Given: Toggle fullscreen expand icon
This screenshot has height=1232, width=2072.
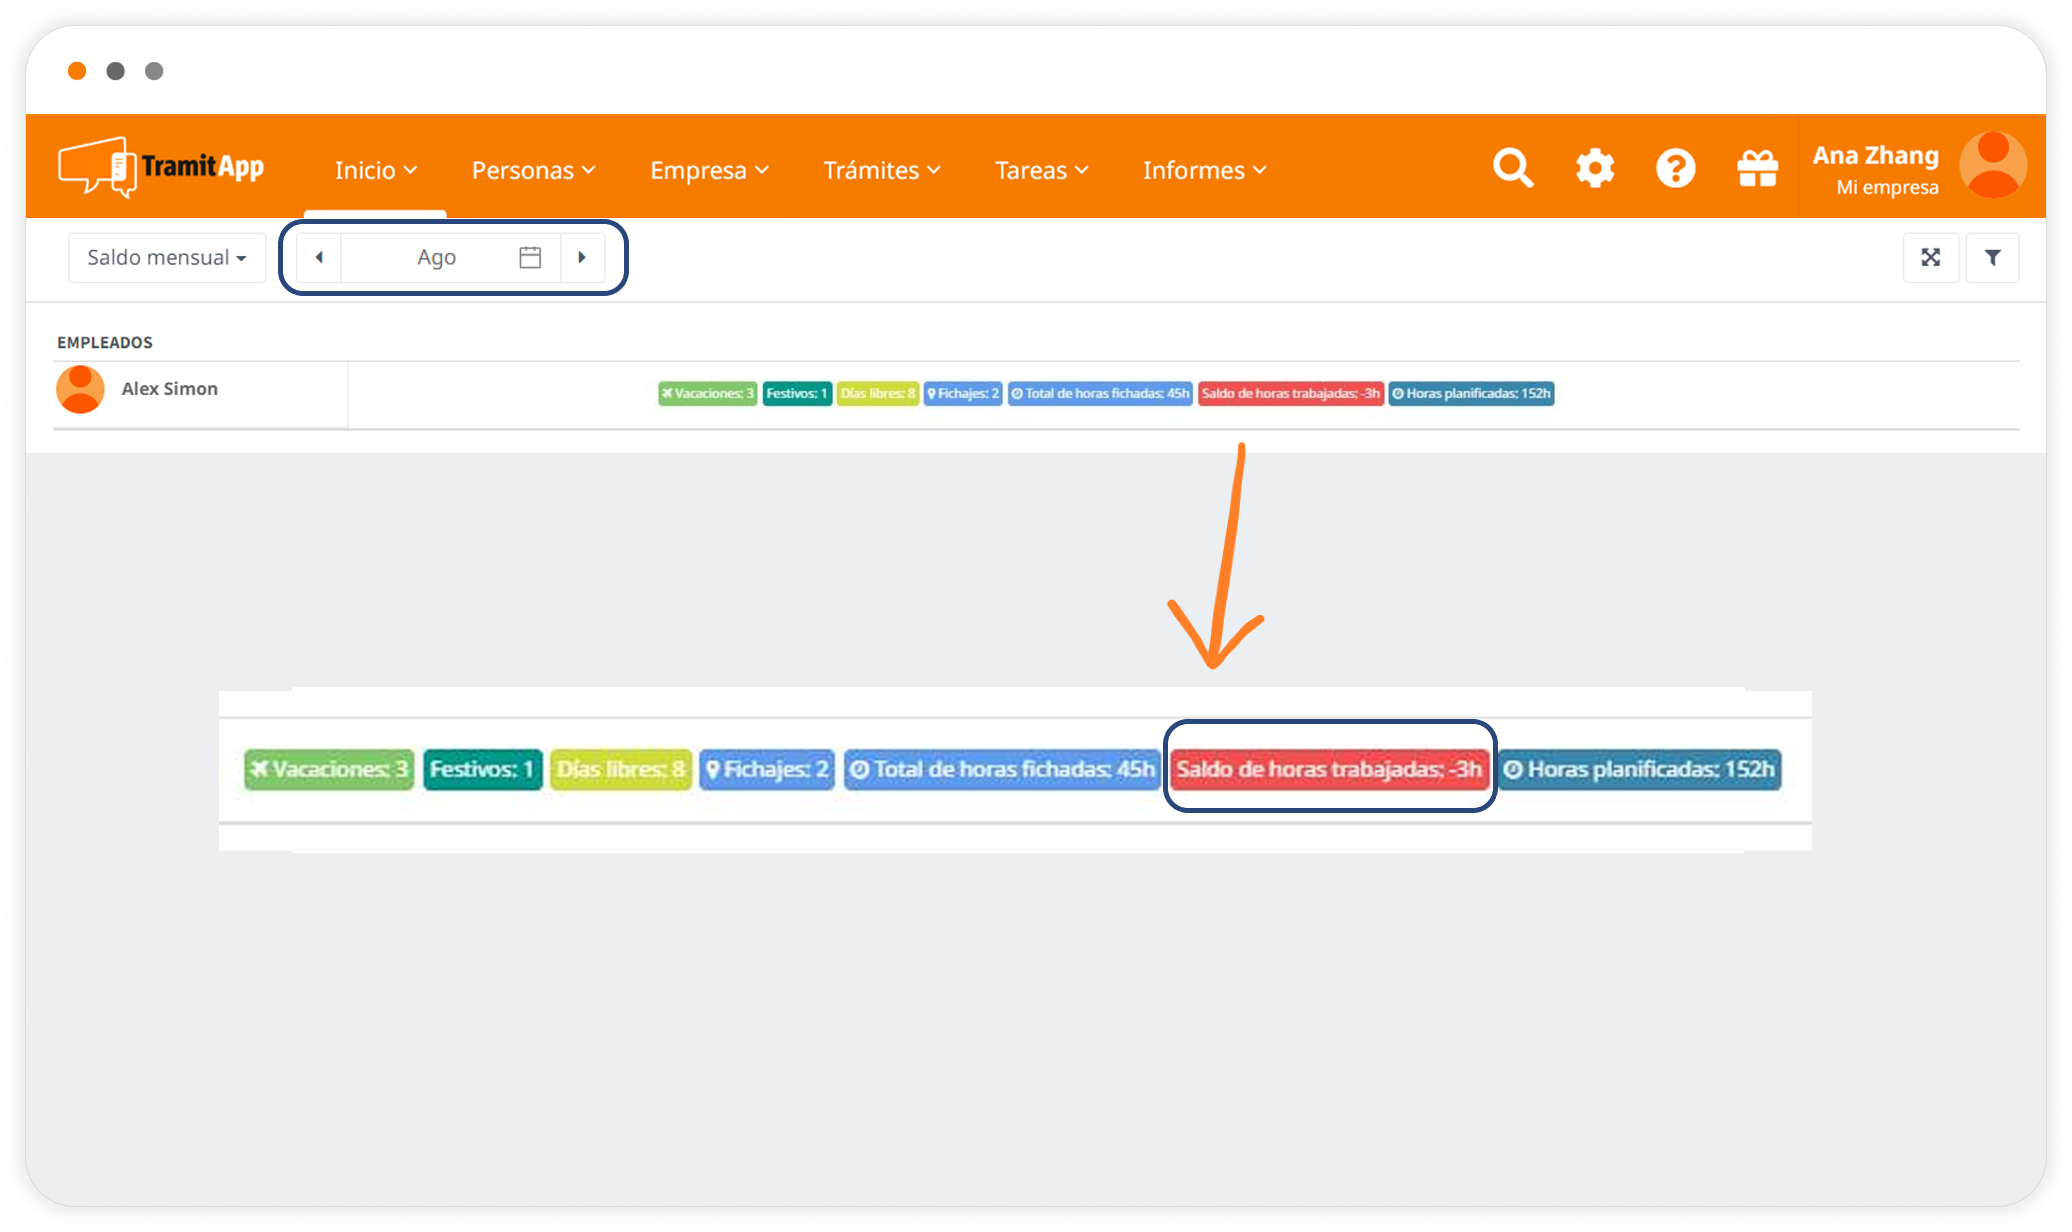Looking at the screenshot, I should point(1930,258).
